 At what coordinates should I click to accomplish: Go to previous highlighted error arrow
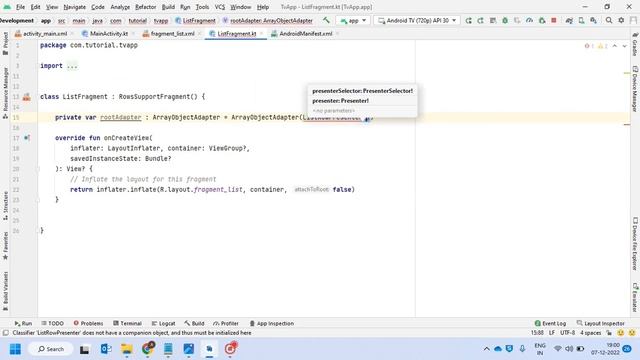click(x=615, y=46)
